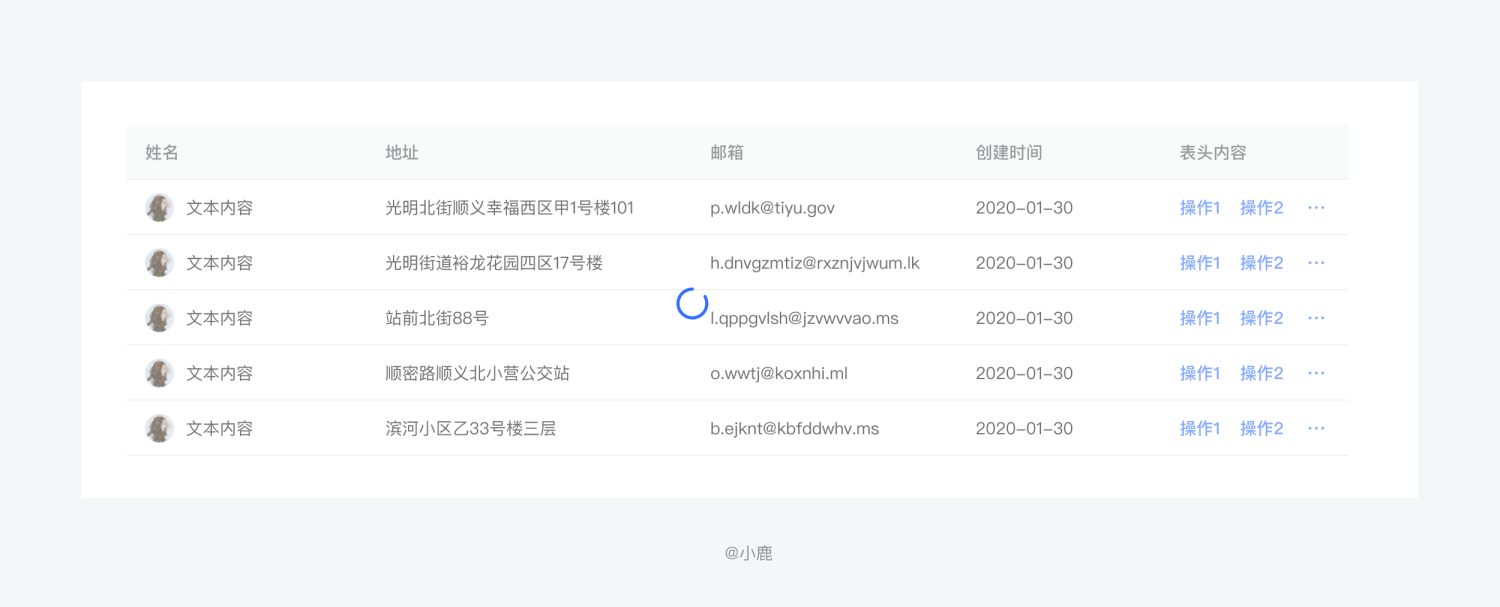Image resolution: width=1500 pixels, height=607 pixels.
Task: Select address 光明北街顺义幸福西区甲1号楼101
Action: coord(510,208)
